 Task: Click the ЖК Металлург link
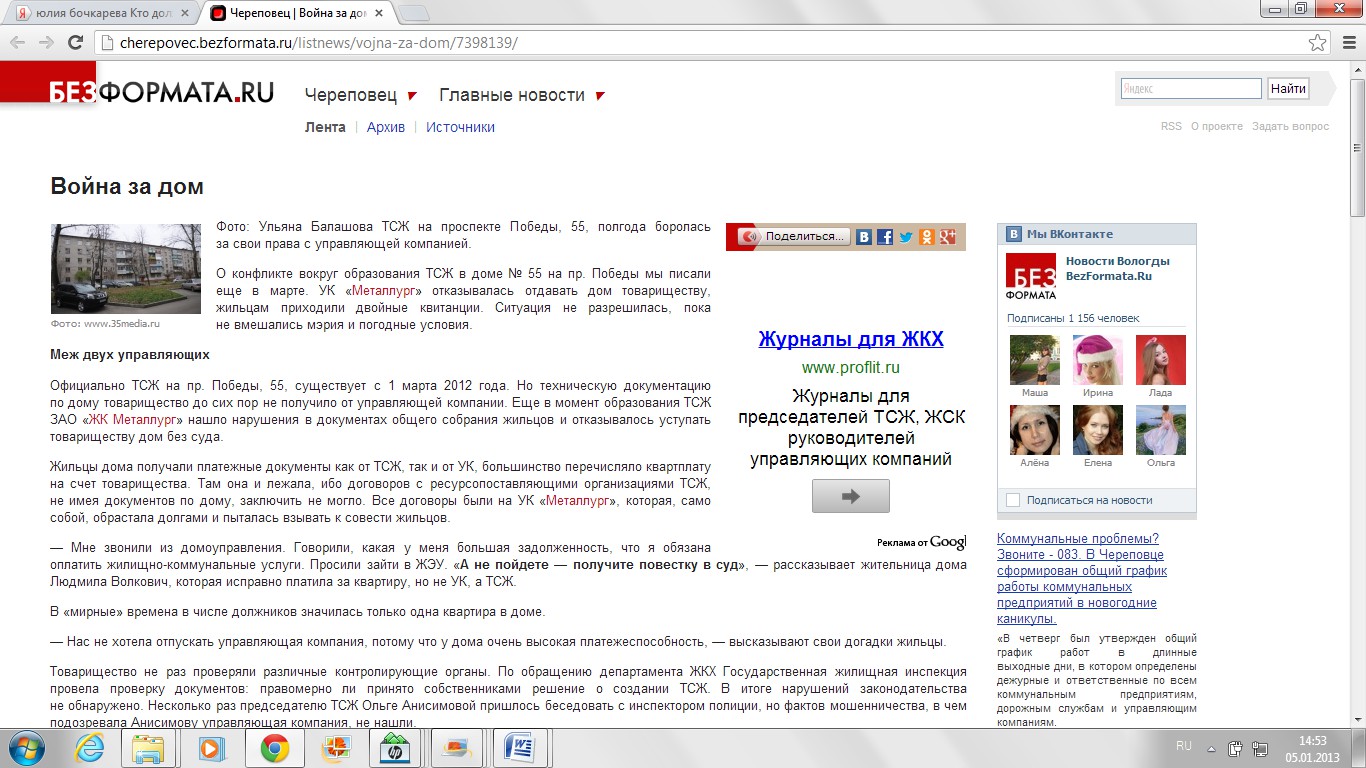pos(132,420)
